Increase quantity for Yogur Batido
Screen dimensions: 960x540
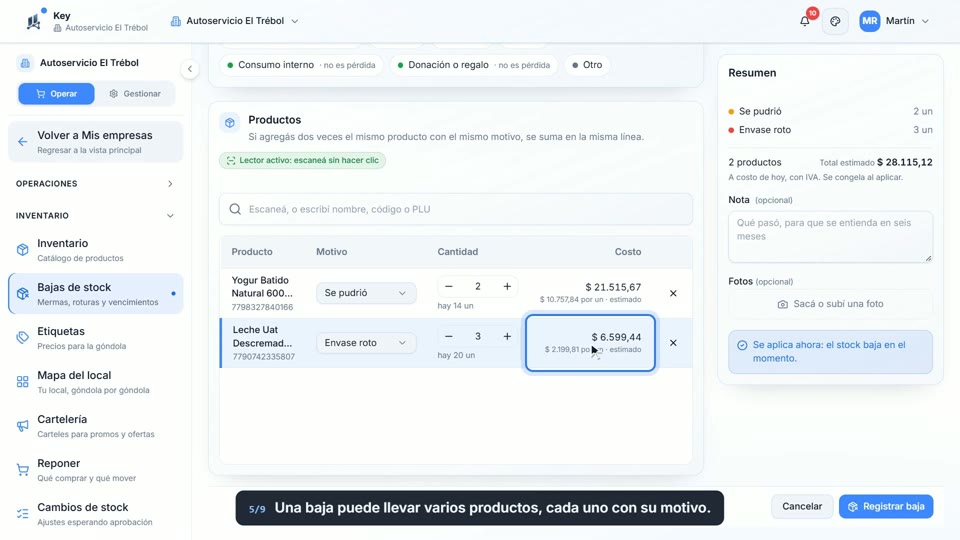pos(507,287)
